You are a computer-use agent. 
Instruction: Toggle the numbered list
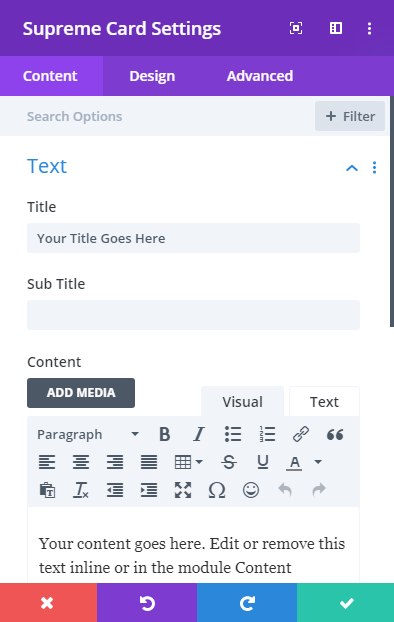[x=267, y=434]
